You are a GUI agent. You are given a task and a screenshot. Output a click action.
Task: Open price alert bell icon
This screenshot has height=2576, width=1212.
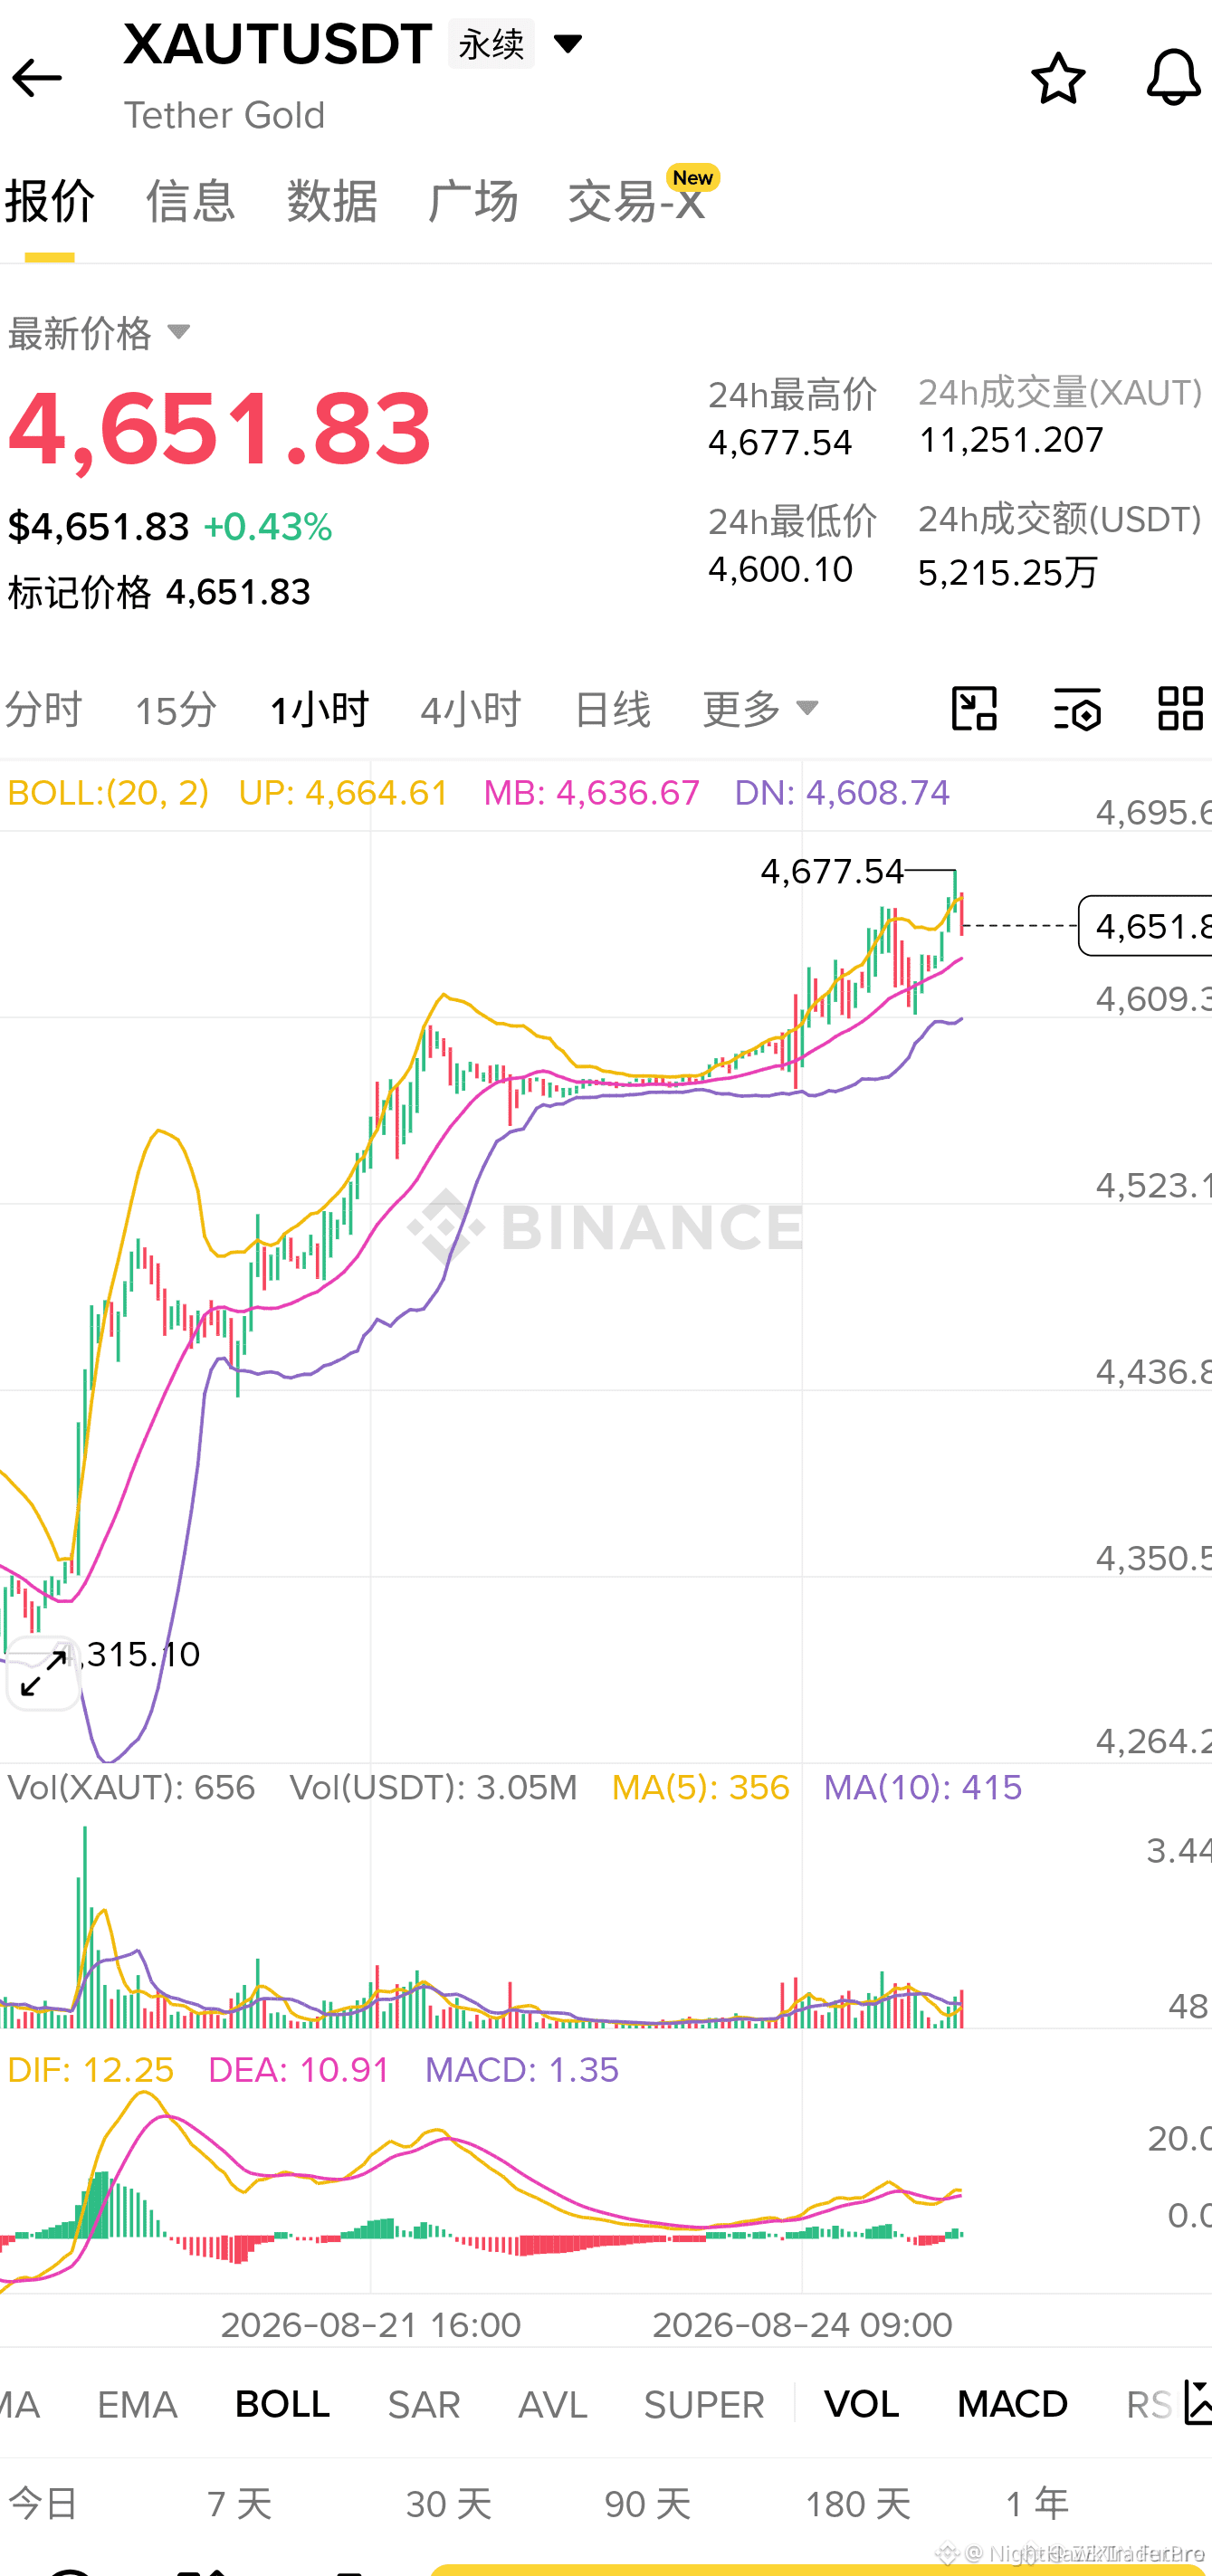click(x=1173, y=78)
